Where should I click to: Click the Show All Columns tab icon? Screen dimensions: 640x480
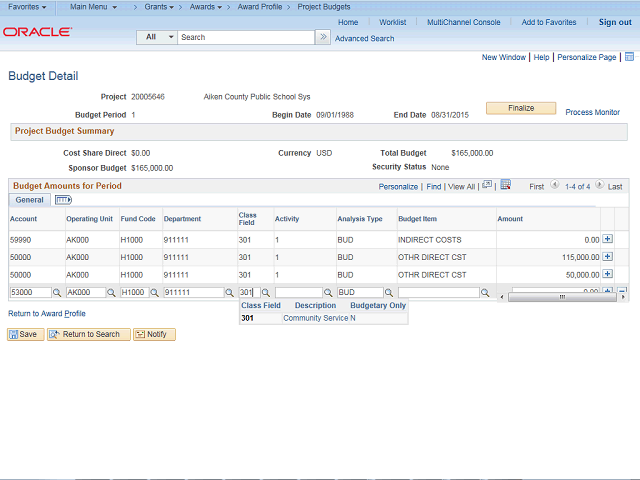click(x=63, y=200)
